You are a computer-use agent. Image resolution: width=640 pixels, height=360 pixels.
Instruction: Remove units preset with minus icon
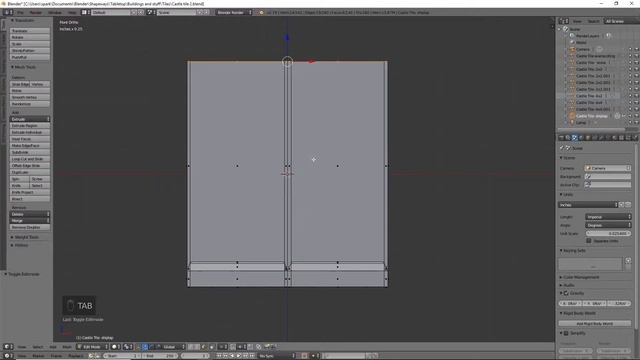628,204
